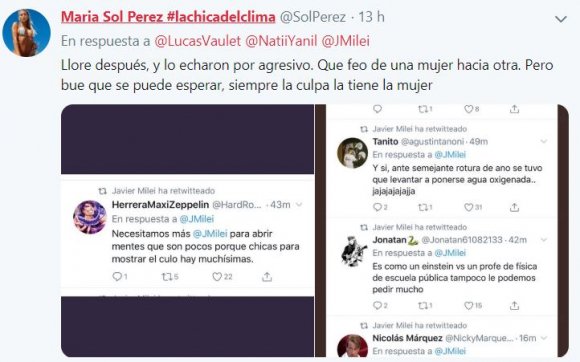Expand options chevron on Jonatan tweet
The height and width of the screenshot is (362, 580).
tap(544, 240)
